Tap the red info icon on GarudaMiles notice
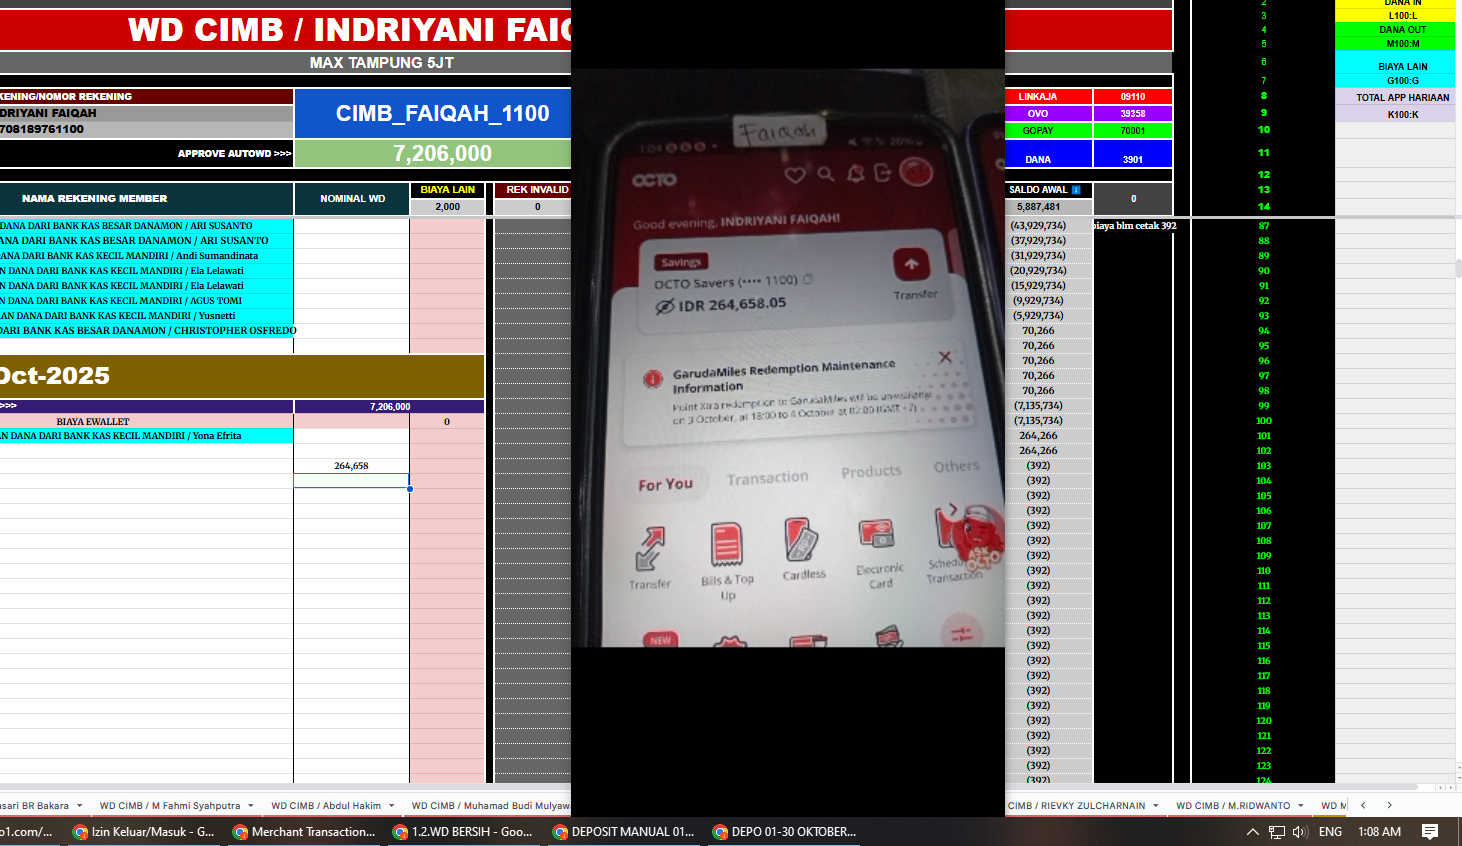This screenshot has width=1462, height=846. 653,379
